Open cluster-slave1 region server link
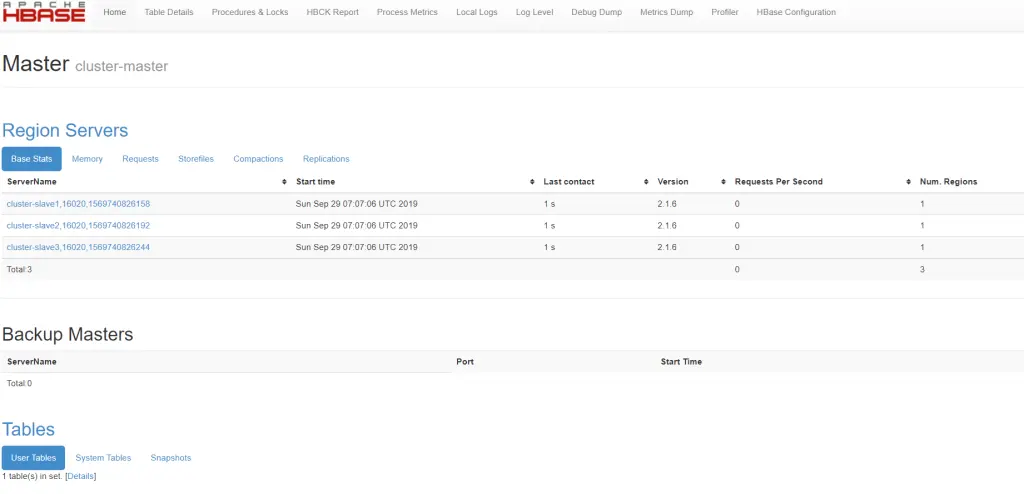This screenshot has height=494, width=1024. (78, 204)
